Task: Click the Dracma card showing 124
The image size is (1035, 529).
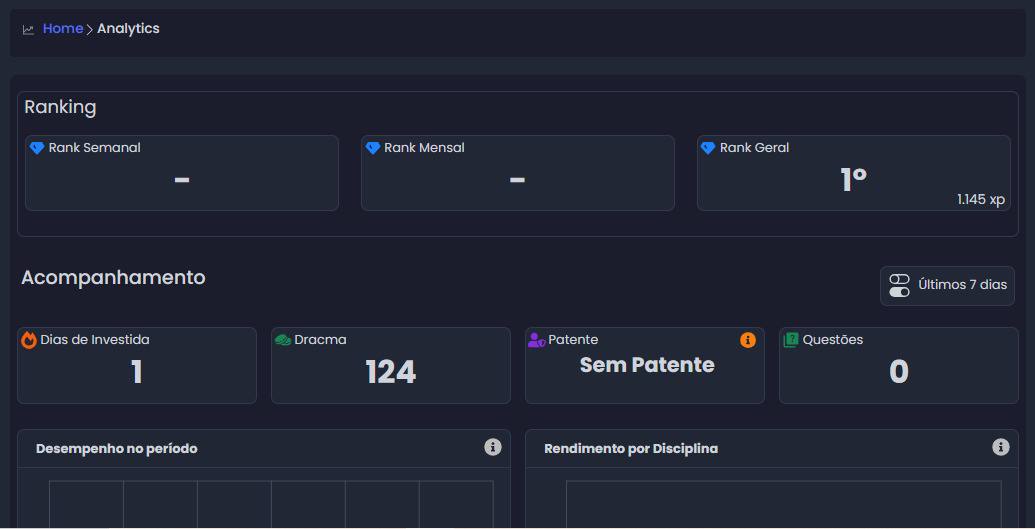Action: 390,366
